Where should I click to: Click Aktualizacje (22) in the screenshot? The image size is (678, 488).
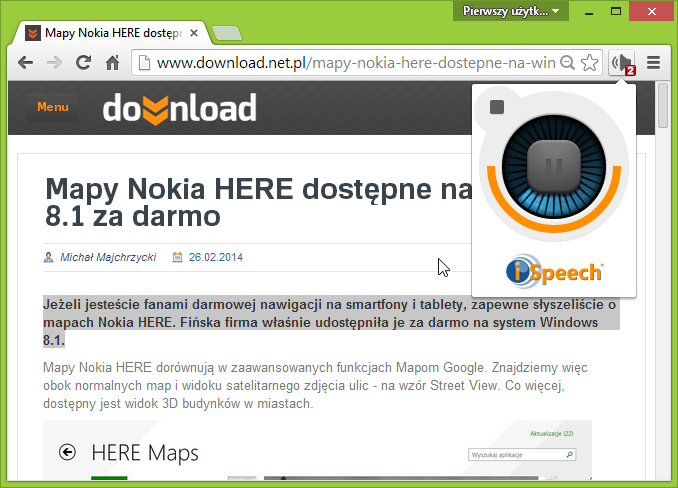(x=552, y=434)
